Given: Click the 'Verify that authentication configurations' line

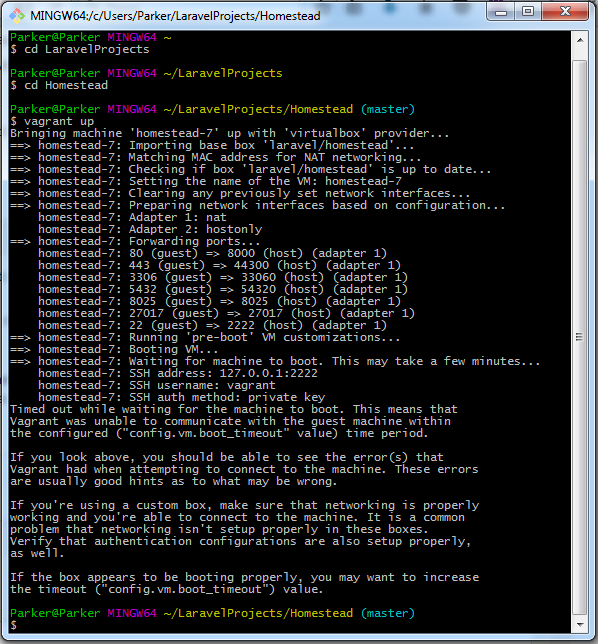Looking at the screenshot, I should [x=241, y=541].
